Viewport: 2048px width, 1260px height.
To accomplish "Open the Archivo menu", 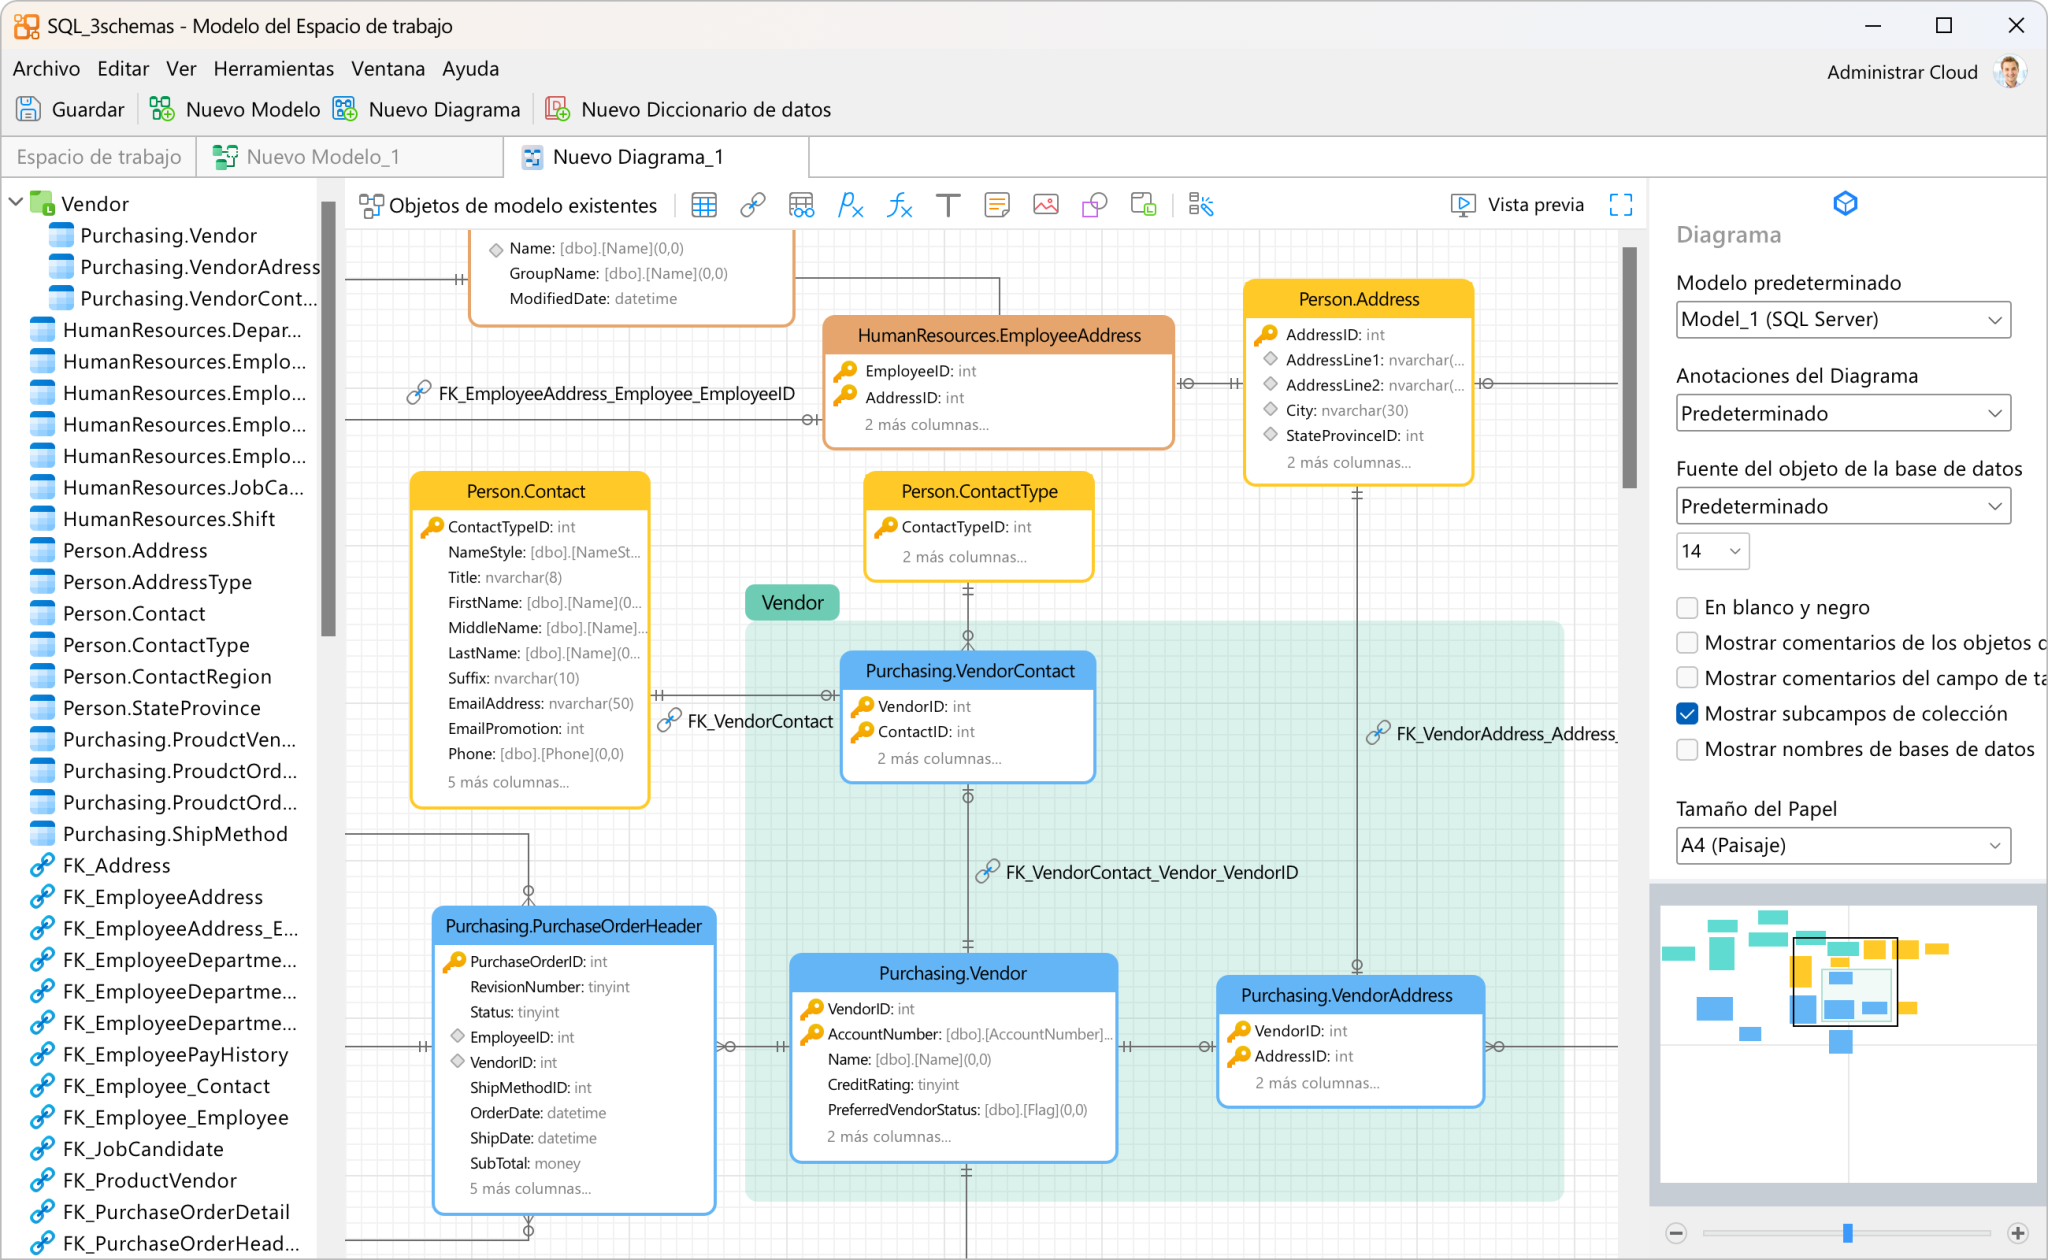I will [46, 69].
